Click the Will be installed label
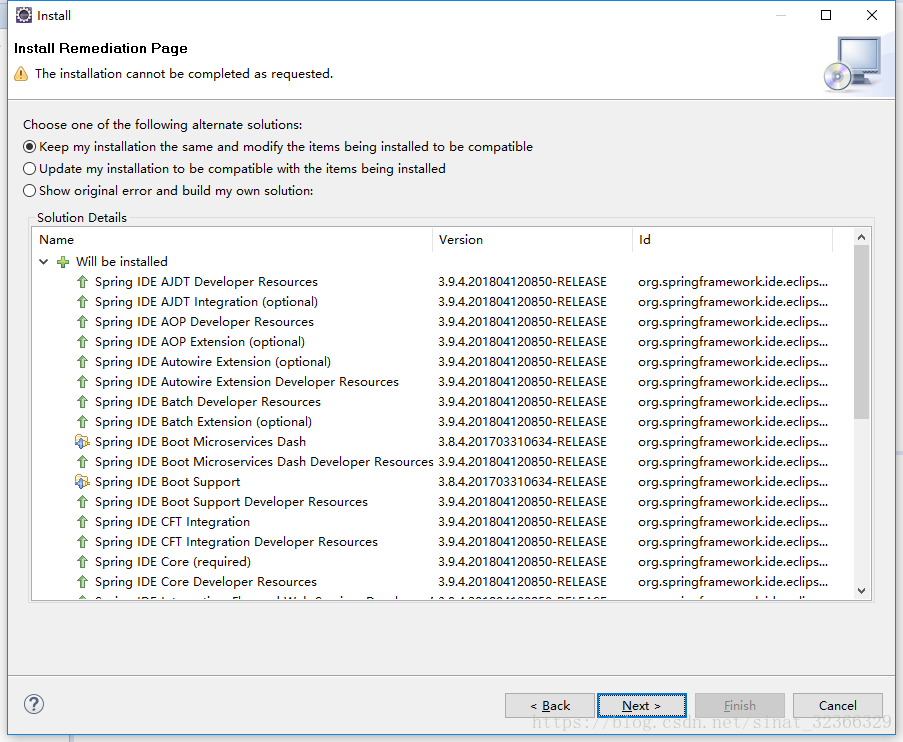The width and height of the screenshot is (903, 742). click(x=122, y=262)
